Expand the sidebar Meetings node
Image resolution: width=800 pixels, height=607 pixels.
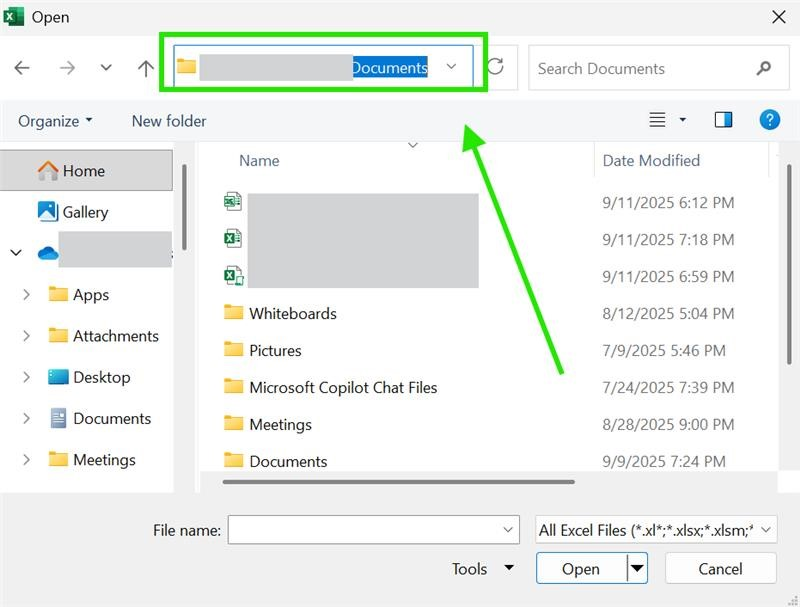(27, 460)
